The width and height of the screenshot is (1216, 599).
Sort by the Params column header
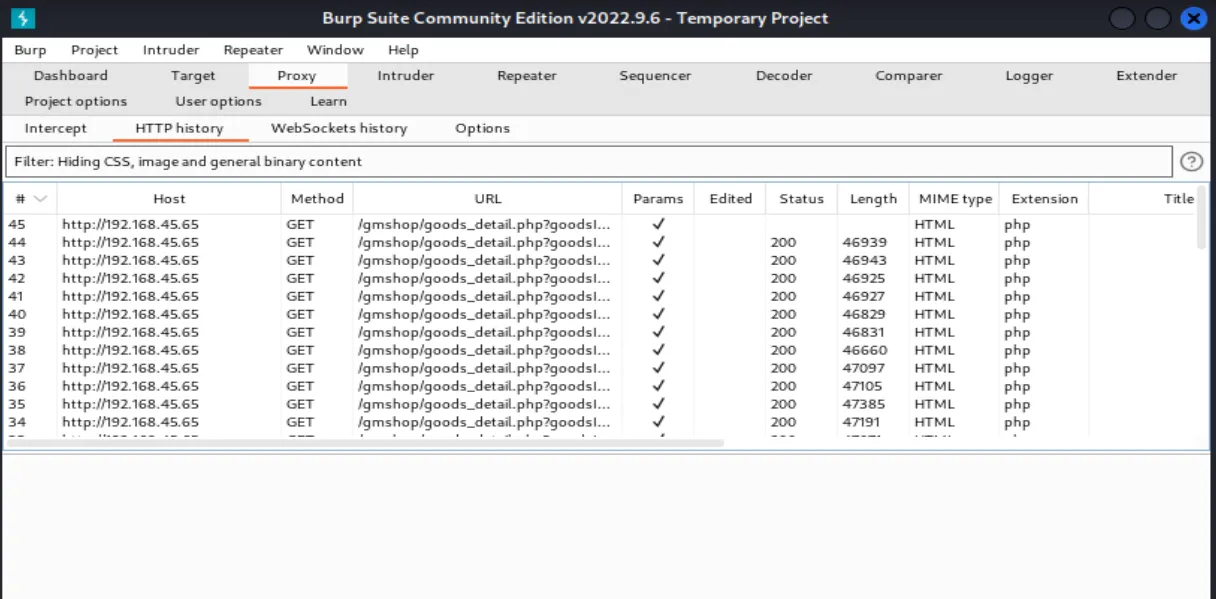(x=658, y=198)
